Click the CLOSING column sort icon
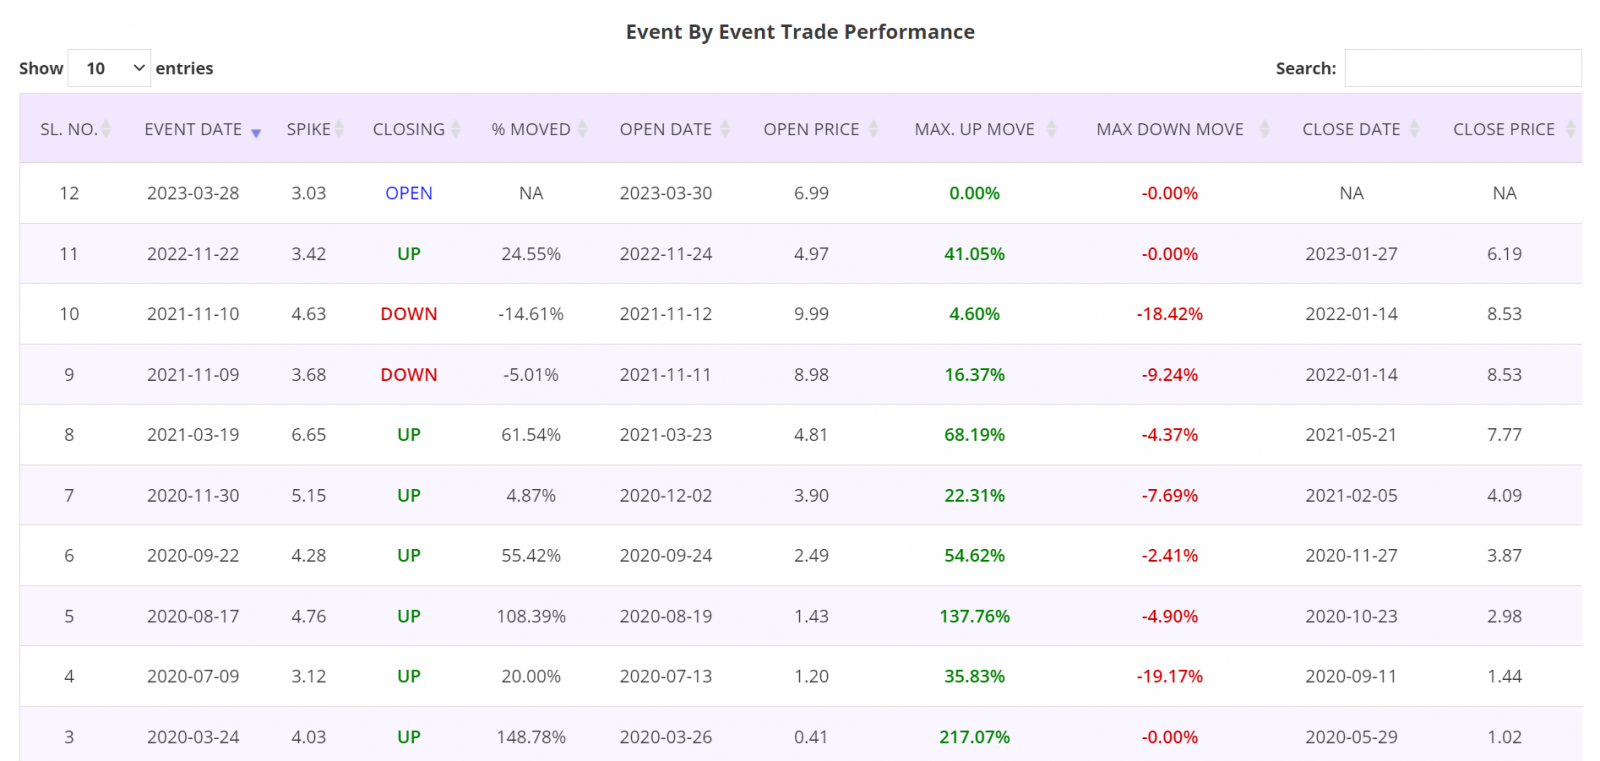 pos(456,129)
